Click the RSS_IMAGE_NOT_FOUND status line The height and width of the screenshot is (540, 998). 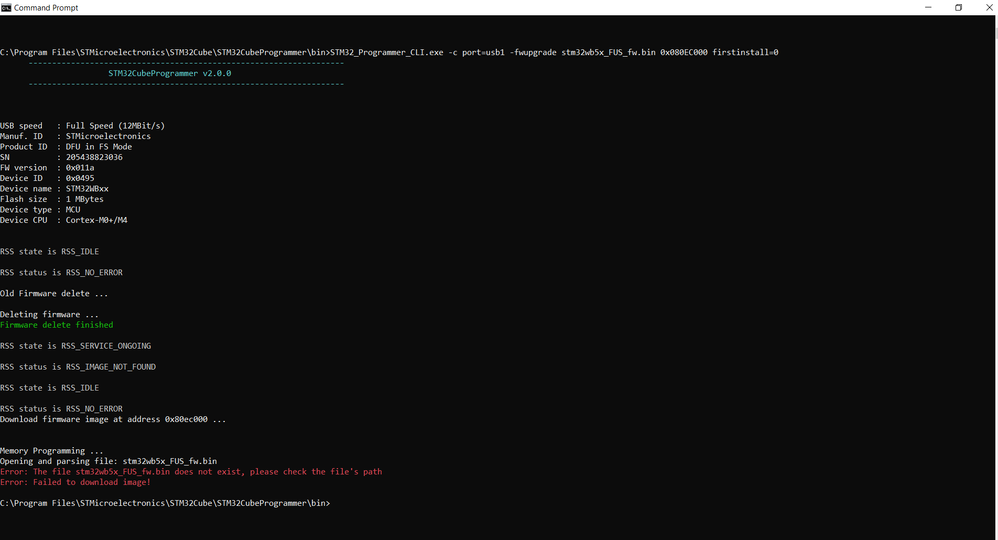[78, 367]
